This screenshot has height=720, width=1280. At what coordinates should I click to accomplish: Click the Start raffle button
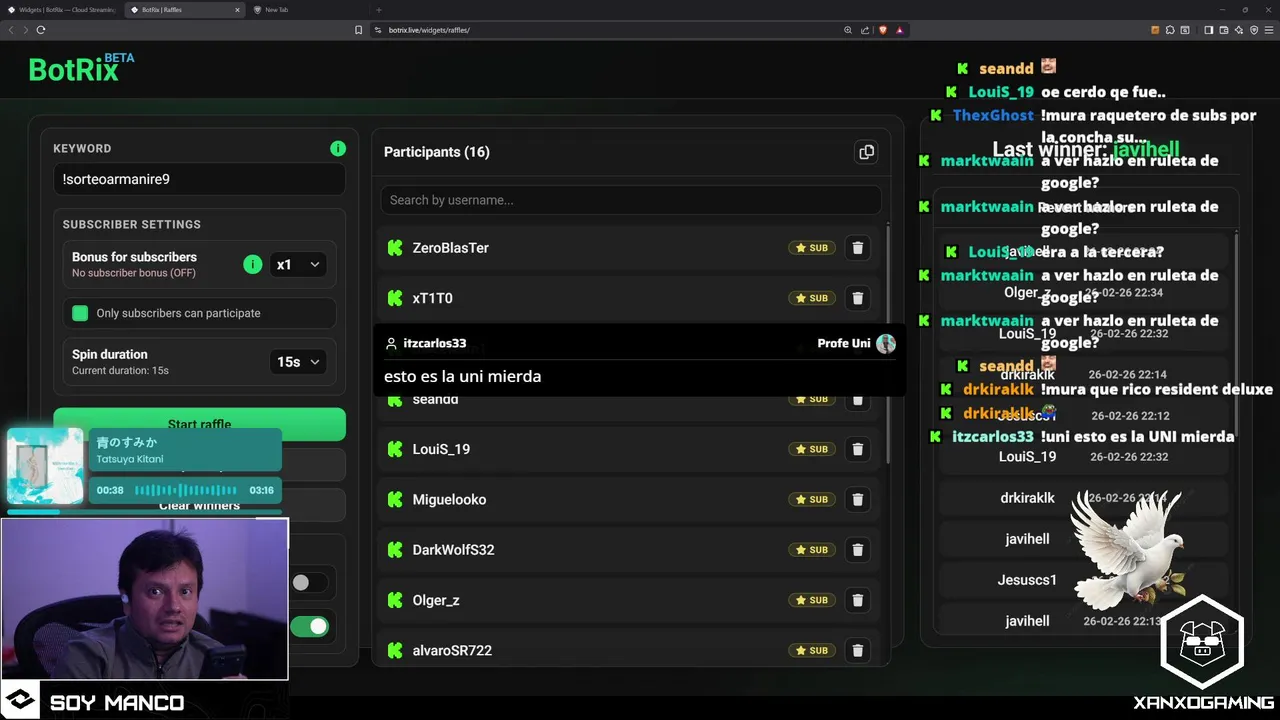[199, 424]
